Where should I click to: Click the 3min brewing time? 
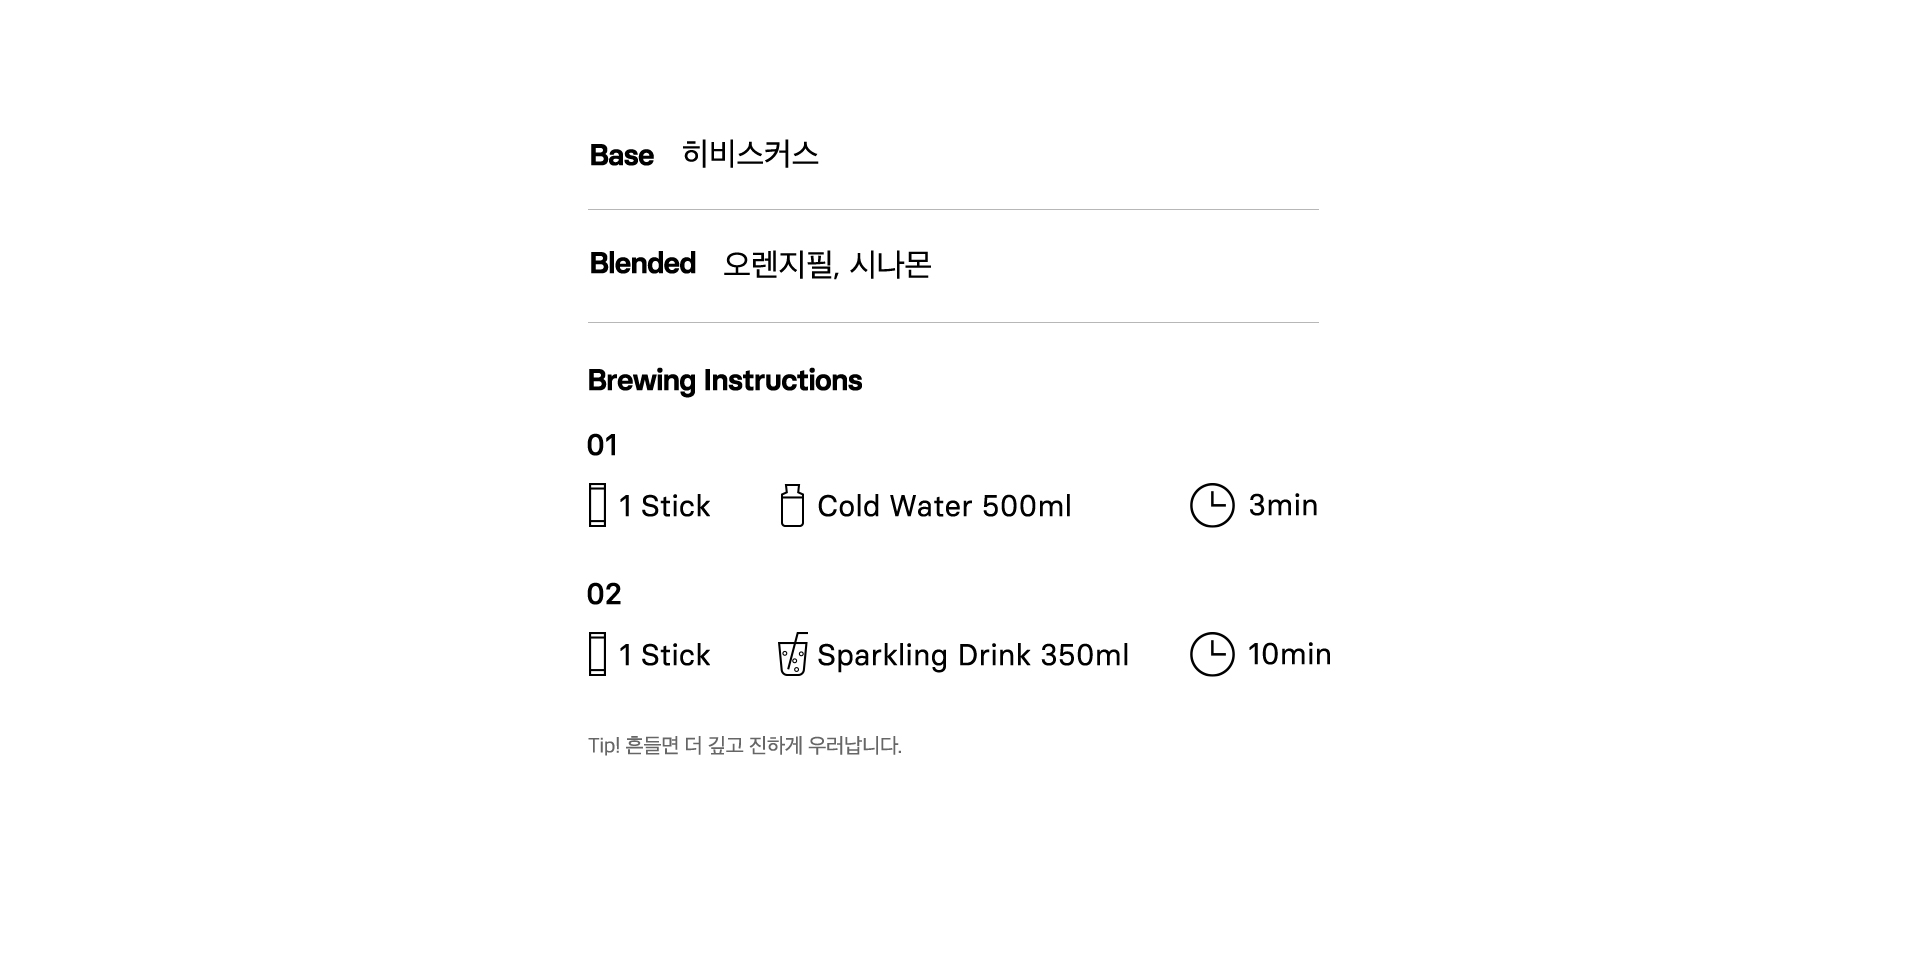1283,505
